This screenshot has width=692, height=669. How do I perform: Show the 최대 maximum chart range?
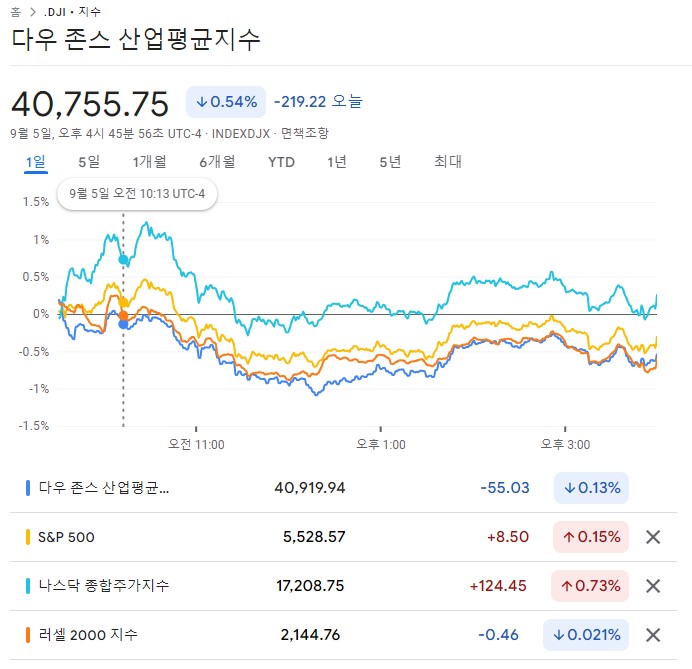[447, 162]
